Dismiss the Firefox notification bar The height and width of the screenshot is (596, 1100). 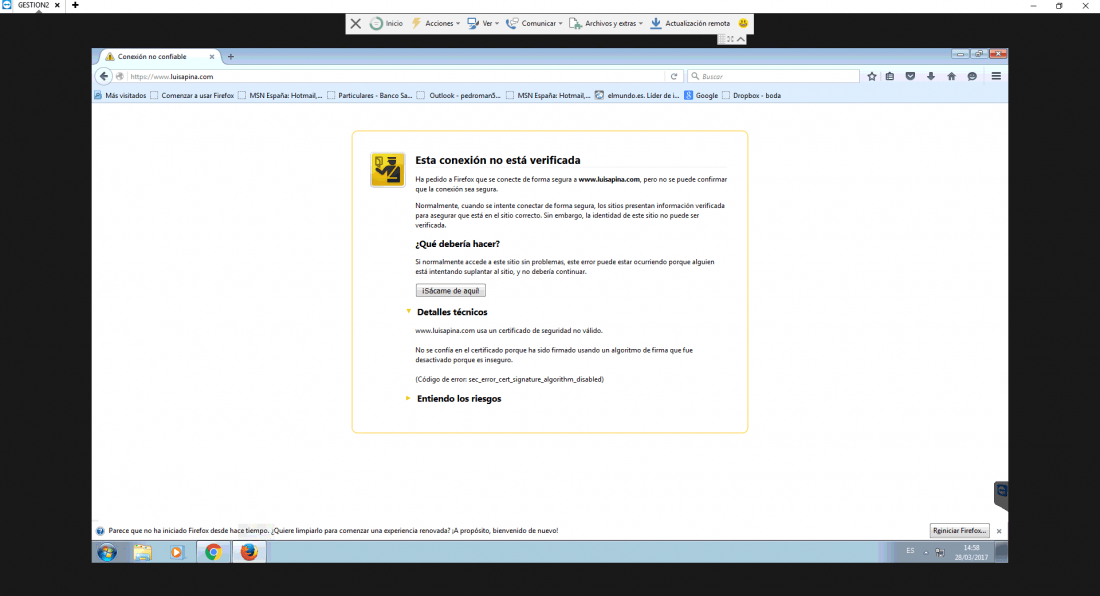tap(999, 531)
